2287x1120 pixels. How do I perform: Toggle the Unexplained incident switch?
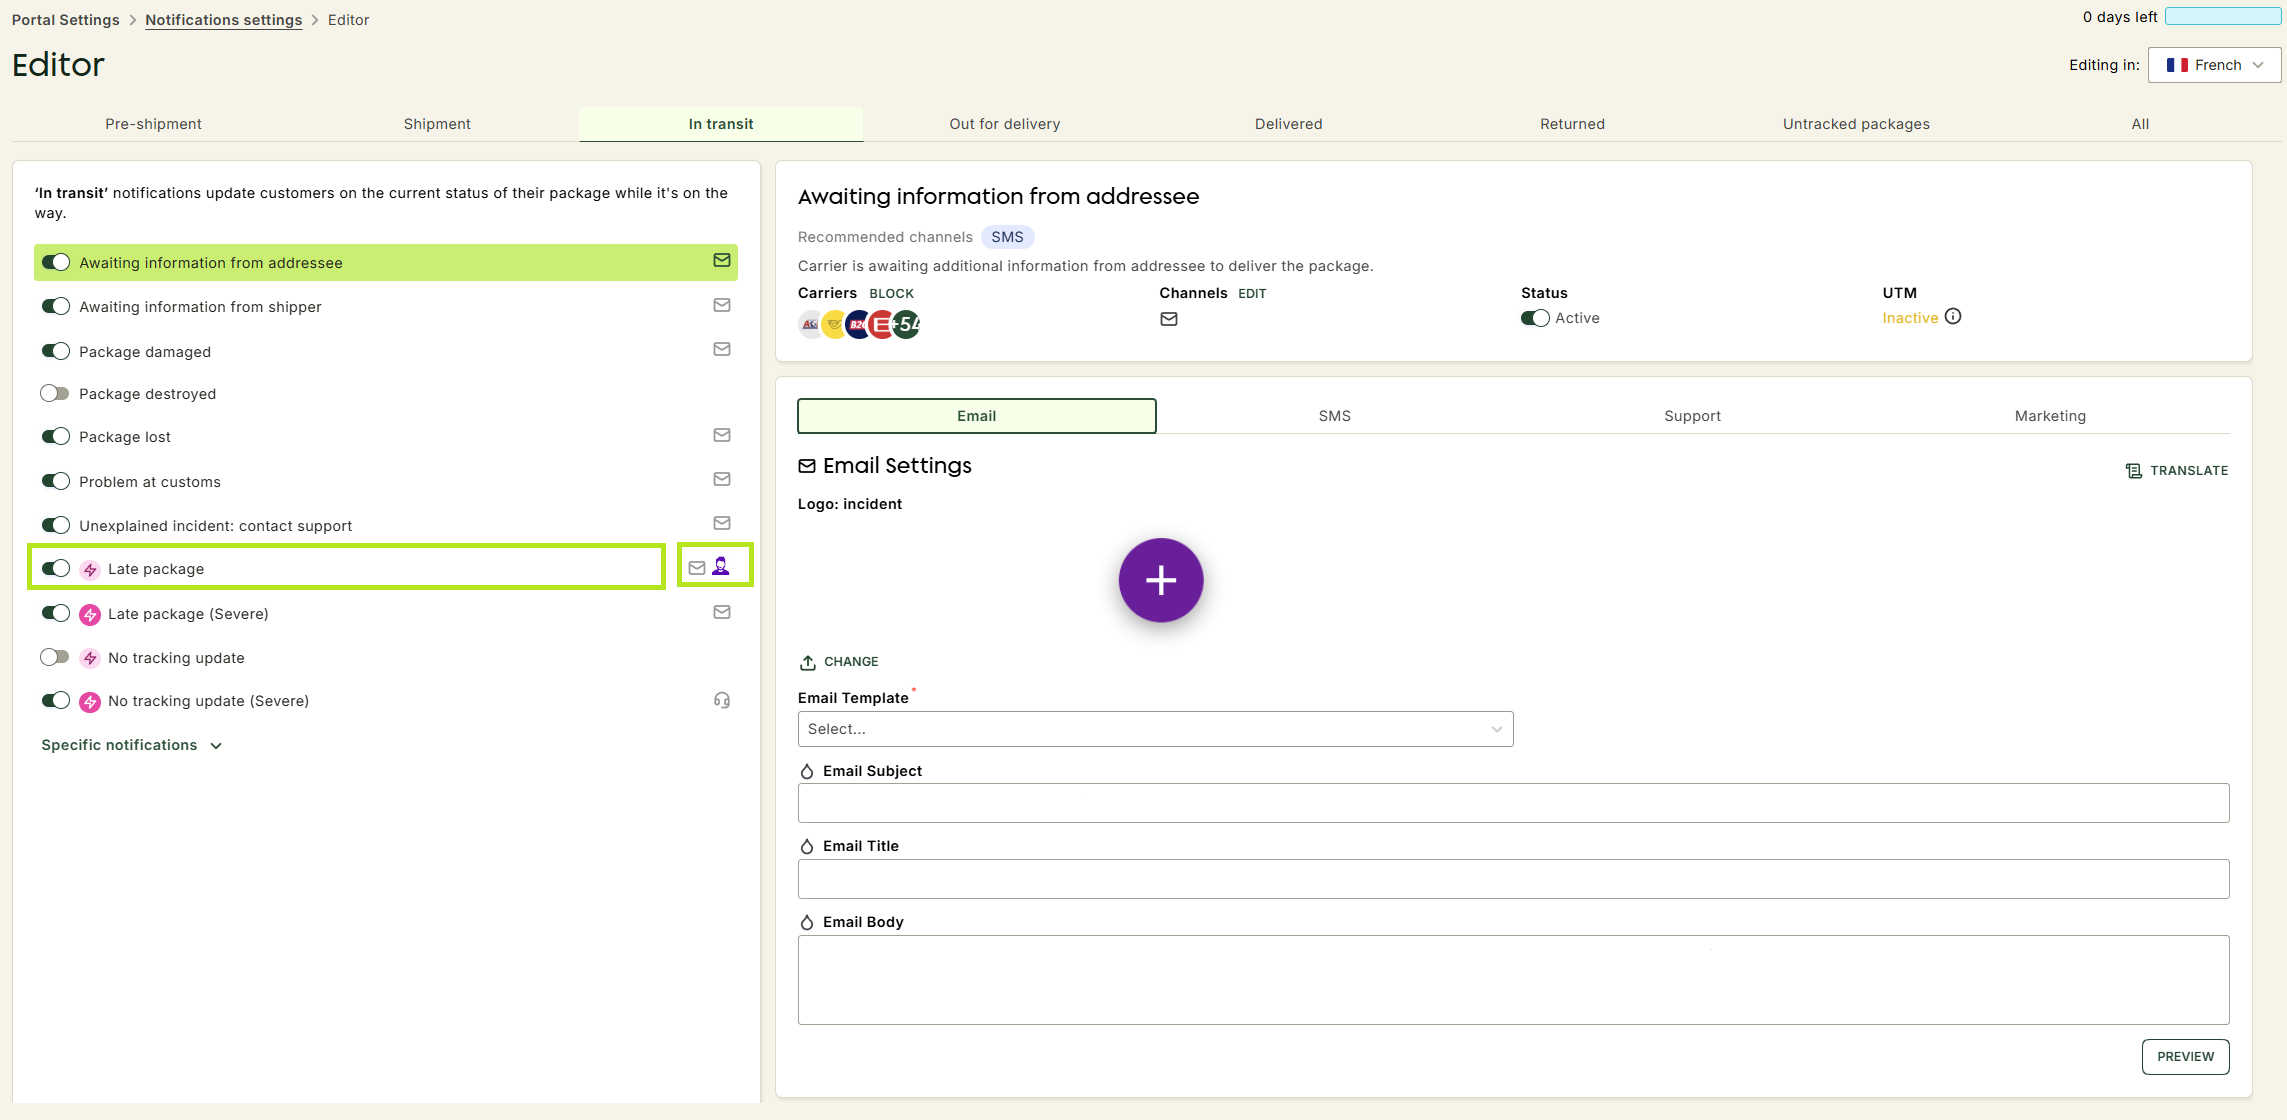click(56, 525)
